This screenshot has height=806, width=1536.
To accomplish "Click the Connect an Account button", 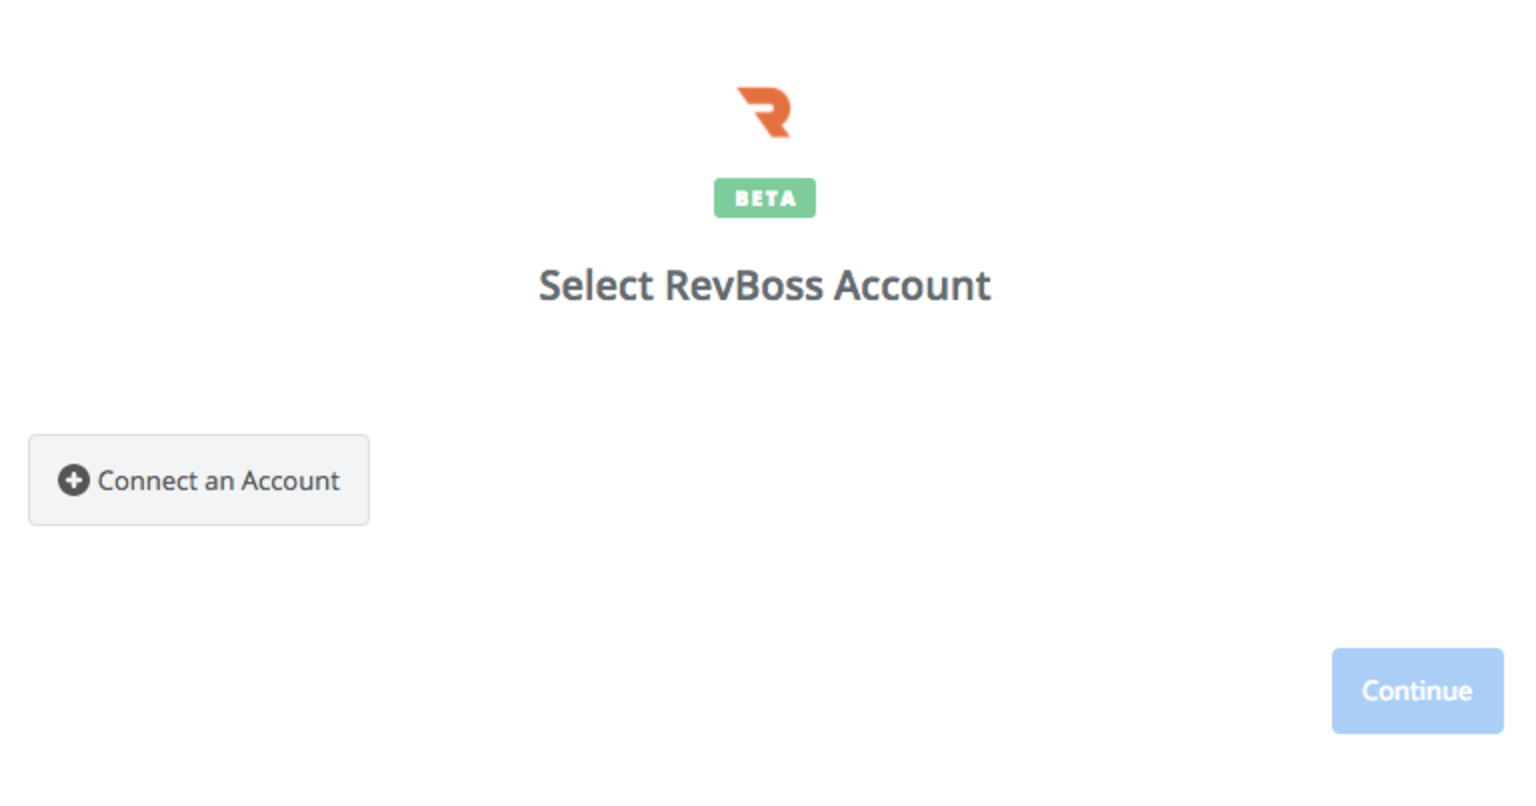I will (198, 480).
